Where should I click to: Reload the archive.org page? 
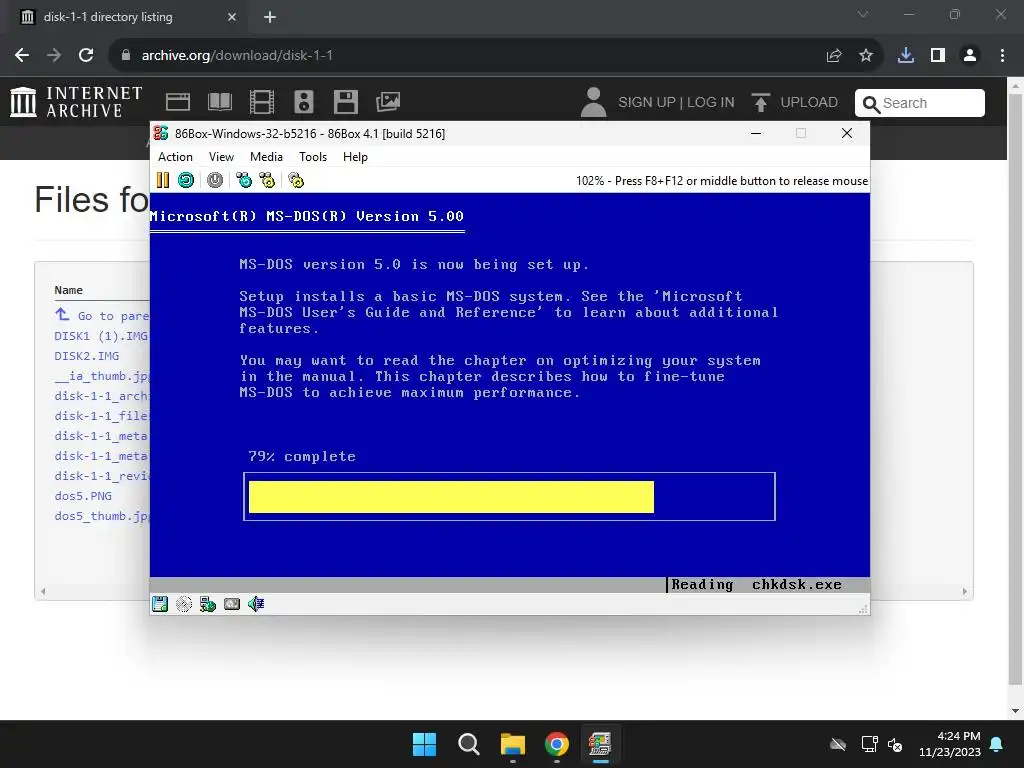(86, 56)
